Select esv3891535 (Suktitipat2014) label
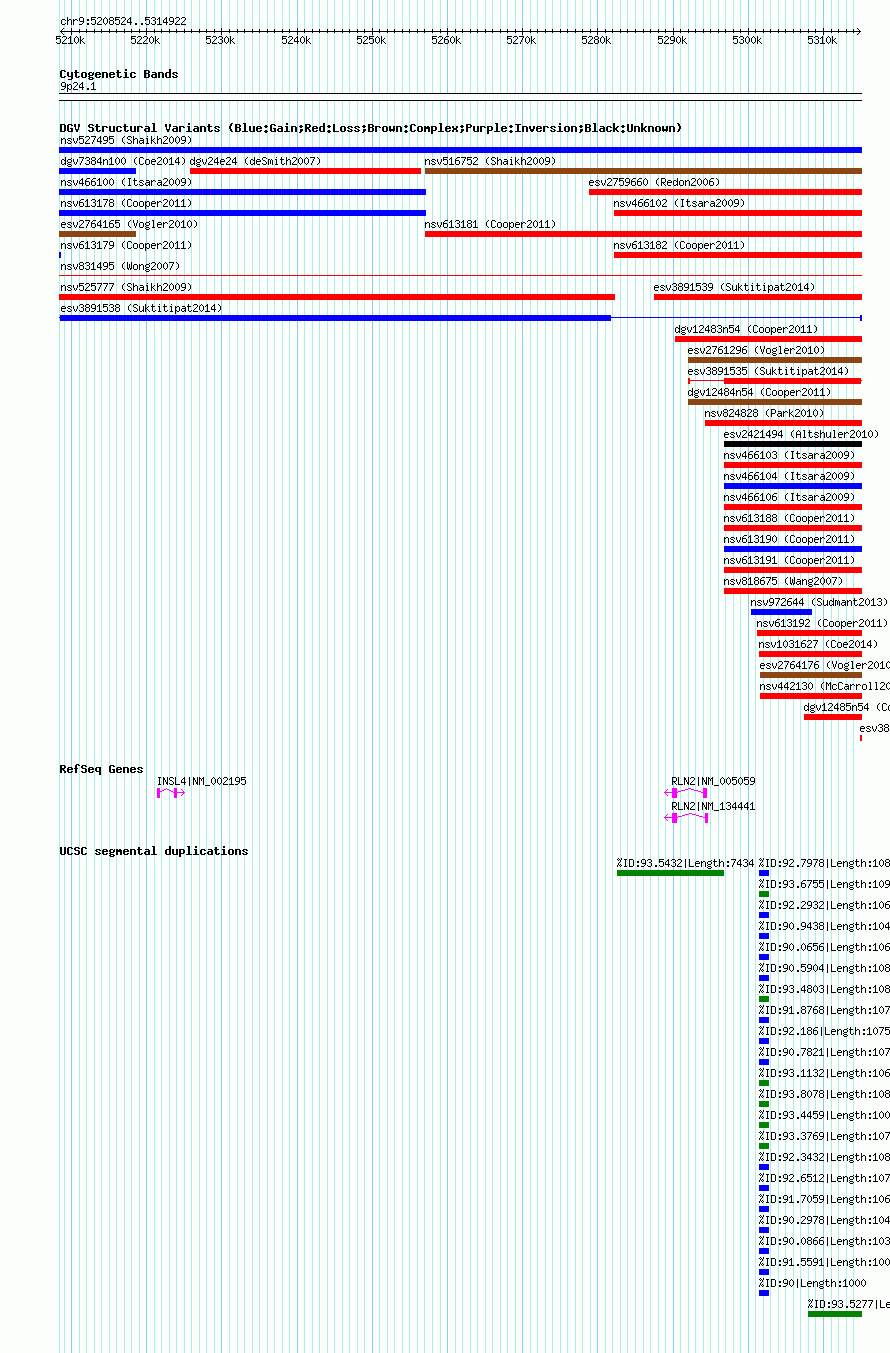This screenshot has width=890, height=1353. [769, 371]
